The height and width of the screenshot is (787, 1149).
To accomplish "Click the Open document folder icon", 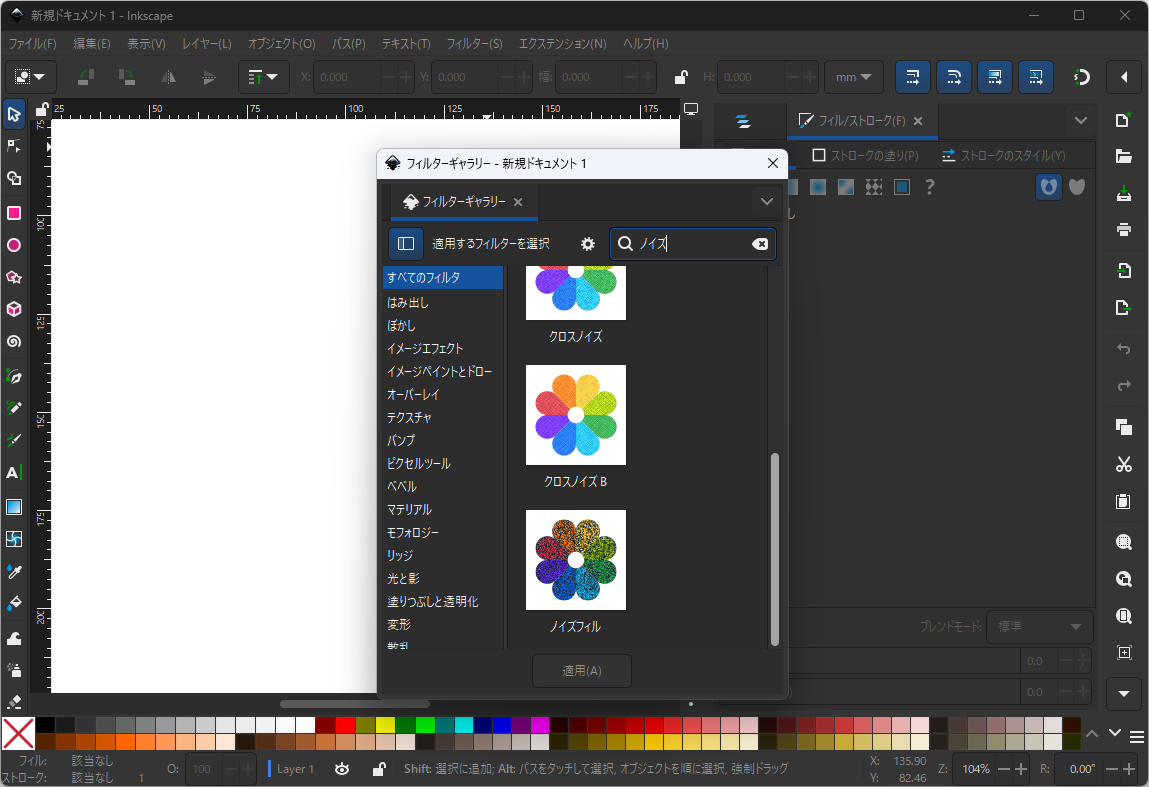I will (1123, 156).
